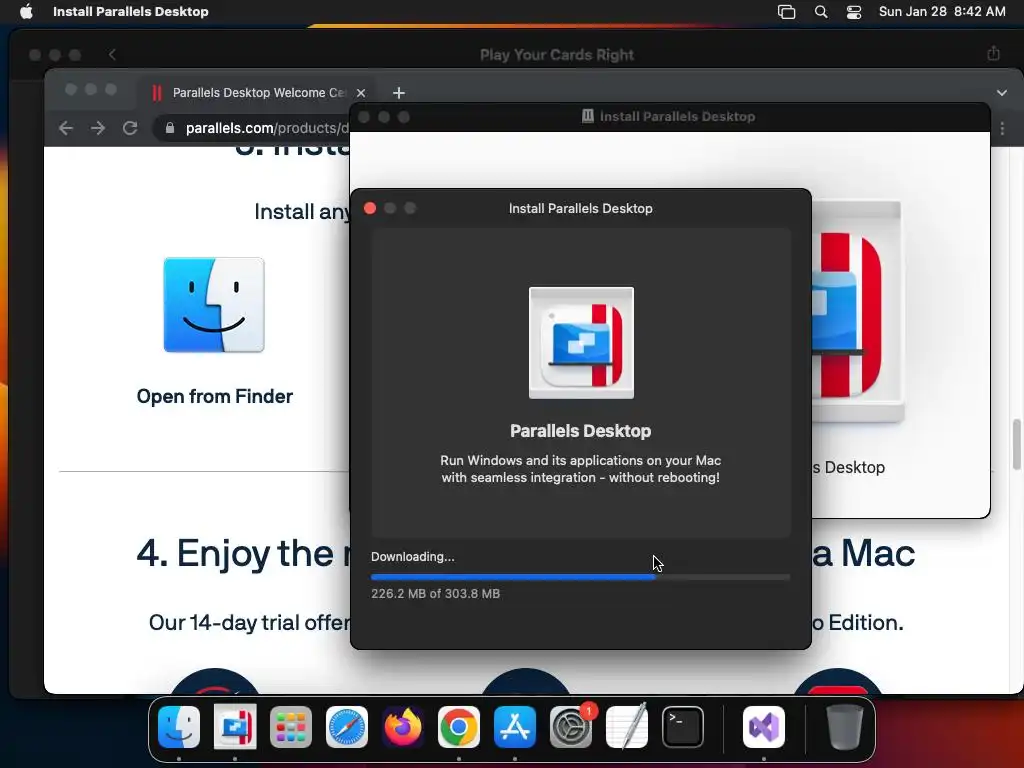1024x768 pixels.
Task: Open Stage Manager window icon in menu bar
Action: point(786,12)
